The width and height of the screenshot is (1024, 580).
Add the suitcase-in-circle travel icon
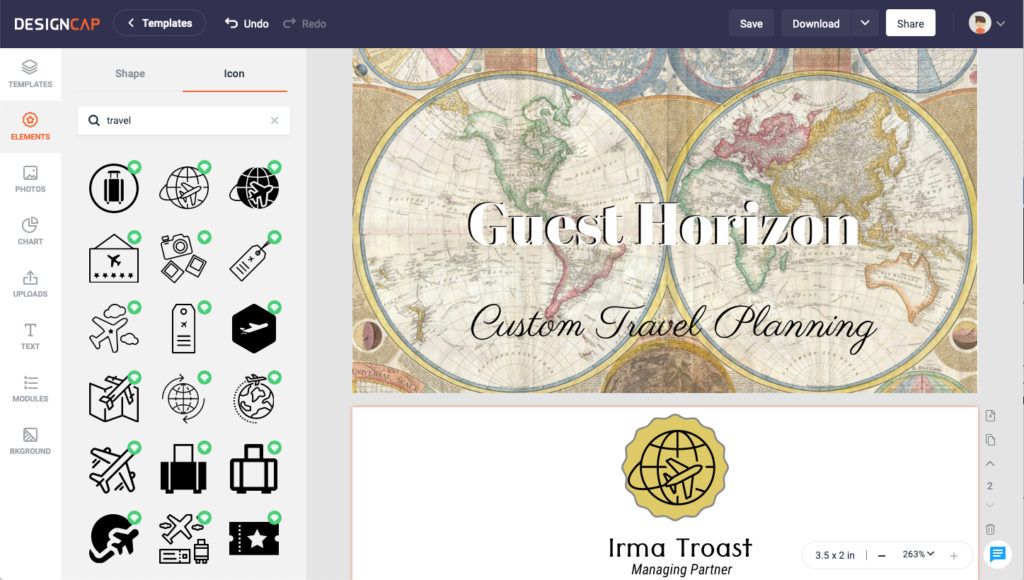click(114, 188)
